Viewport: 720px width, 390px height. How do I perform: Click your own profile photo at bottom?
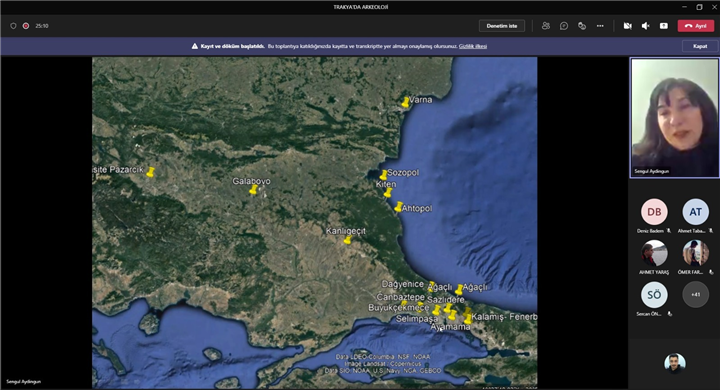675,363
